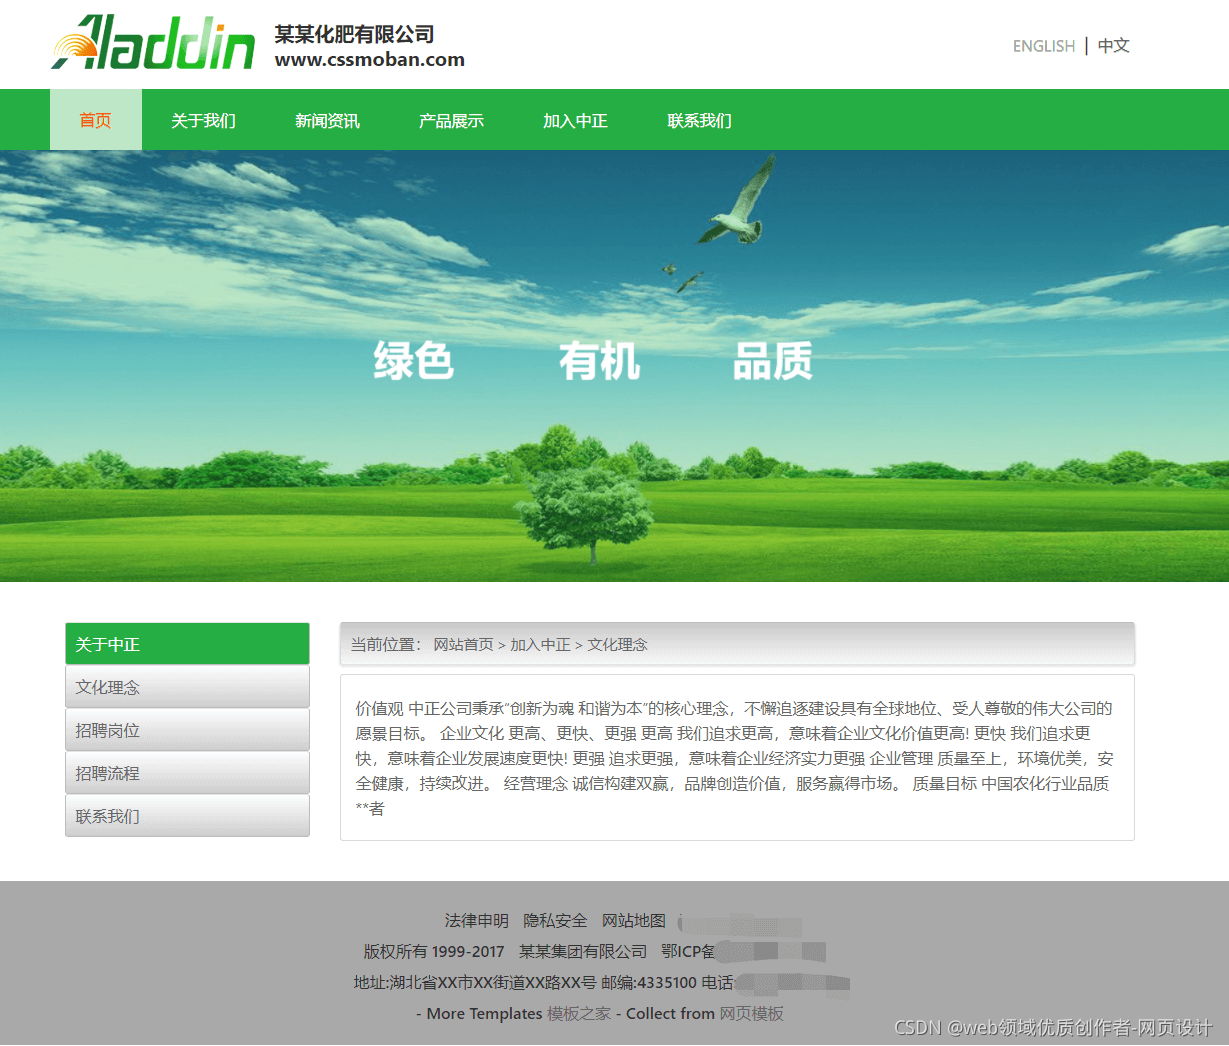1229x1046 pixels.
Task: Open 联系我们 in the top navigation
Action: point(699,120)
